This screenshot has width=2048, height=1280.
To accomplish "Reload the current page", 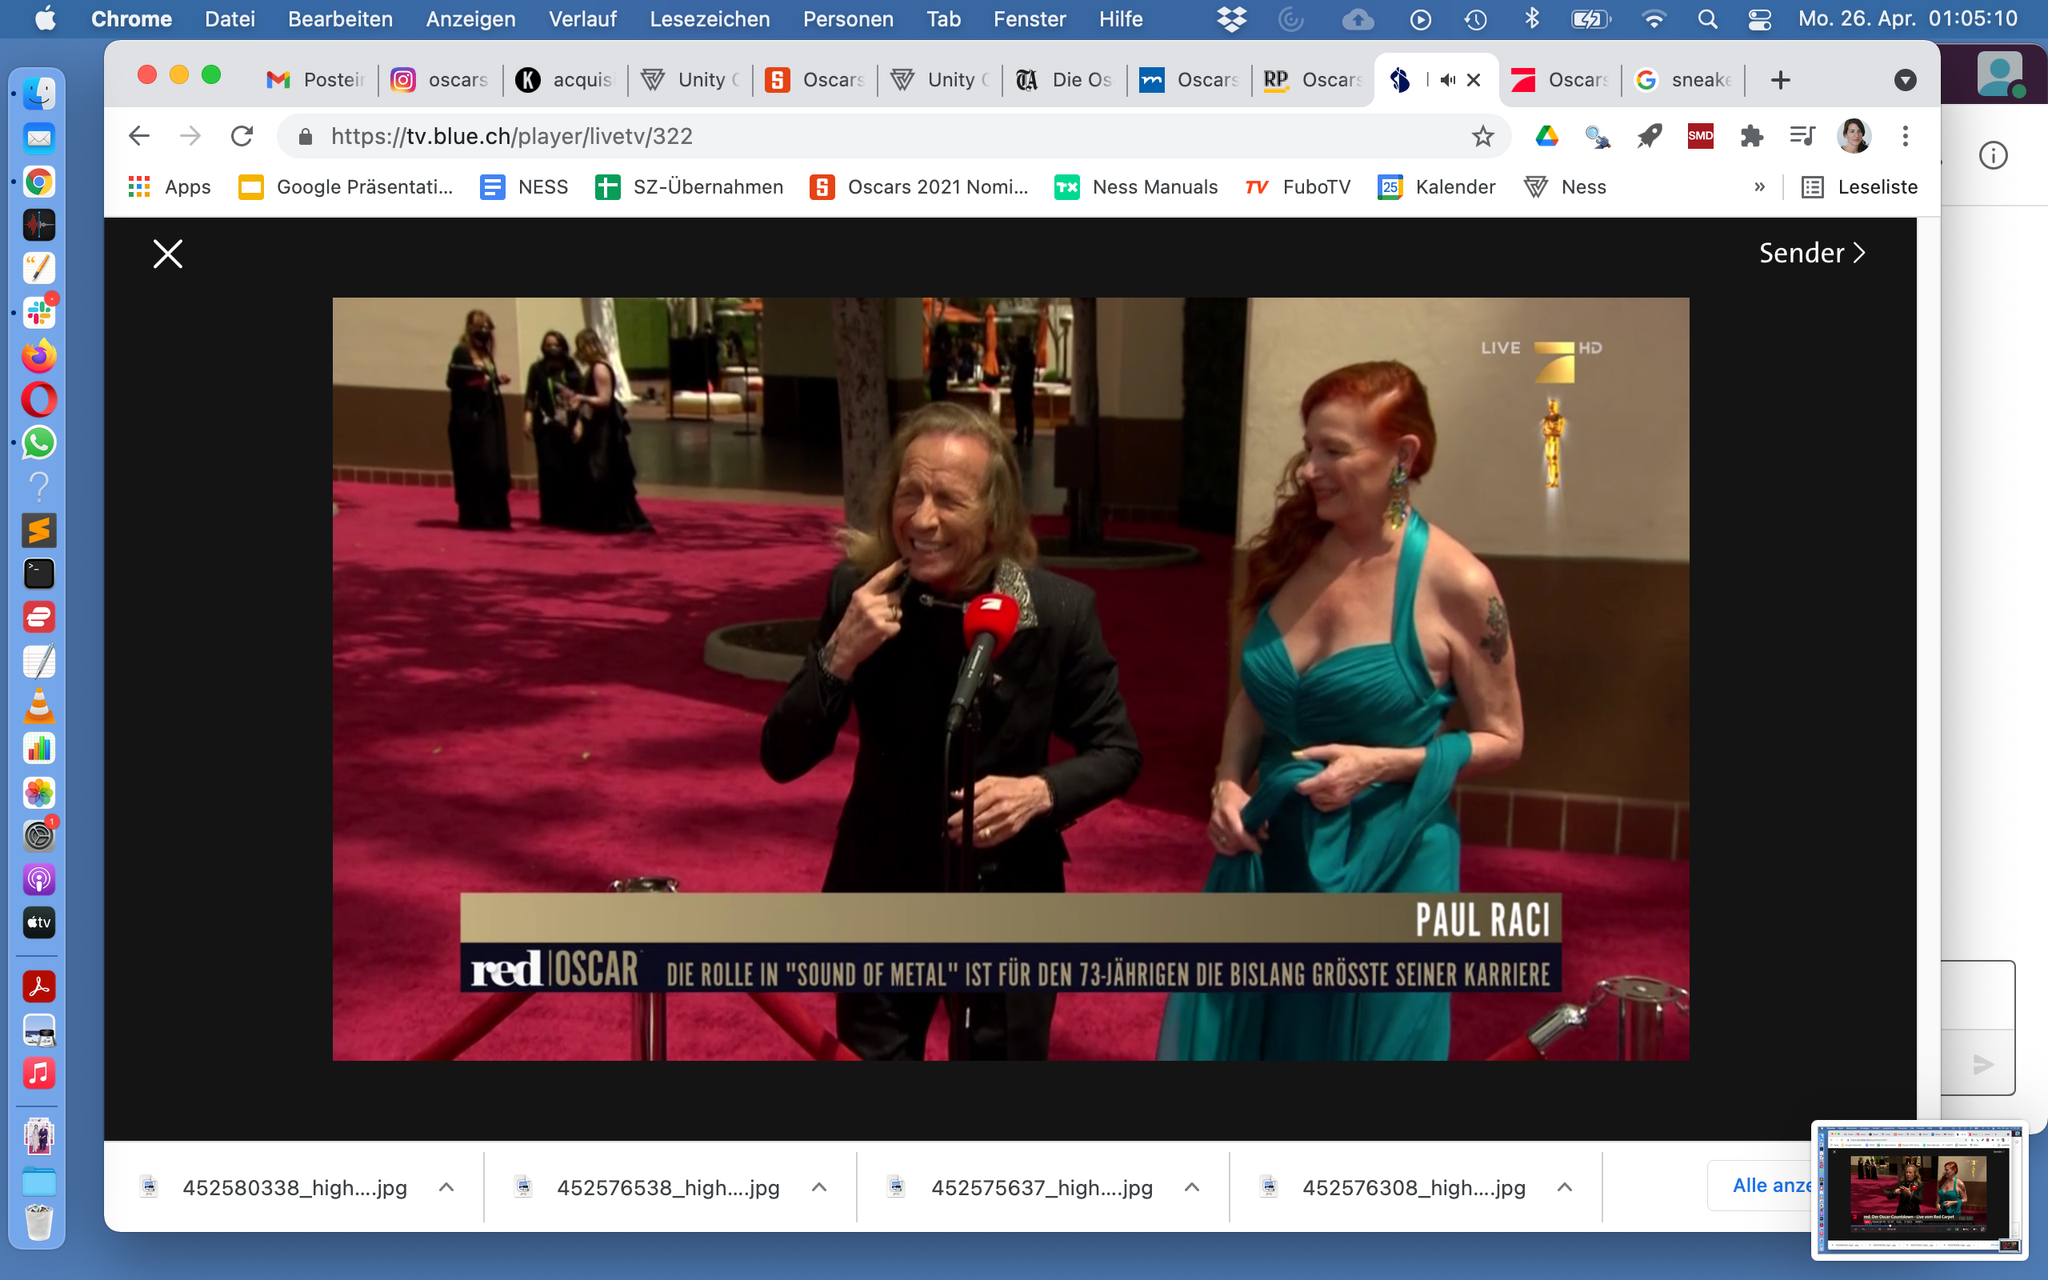I will tap(242, 136).
